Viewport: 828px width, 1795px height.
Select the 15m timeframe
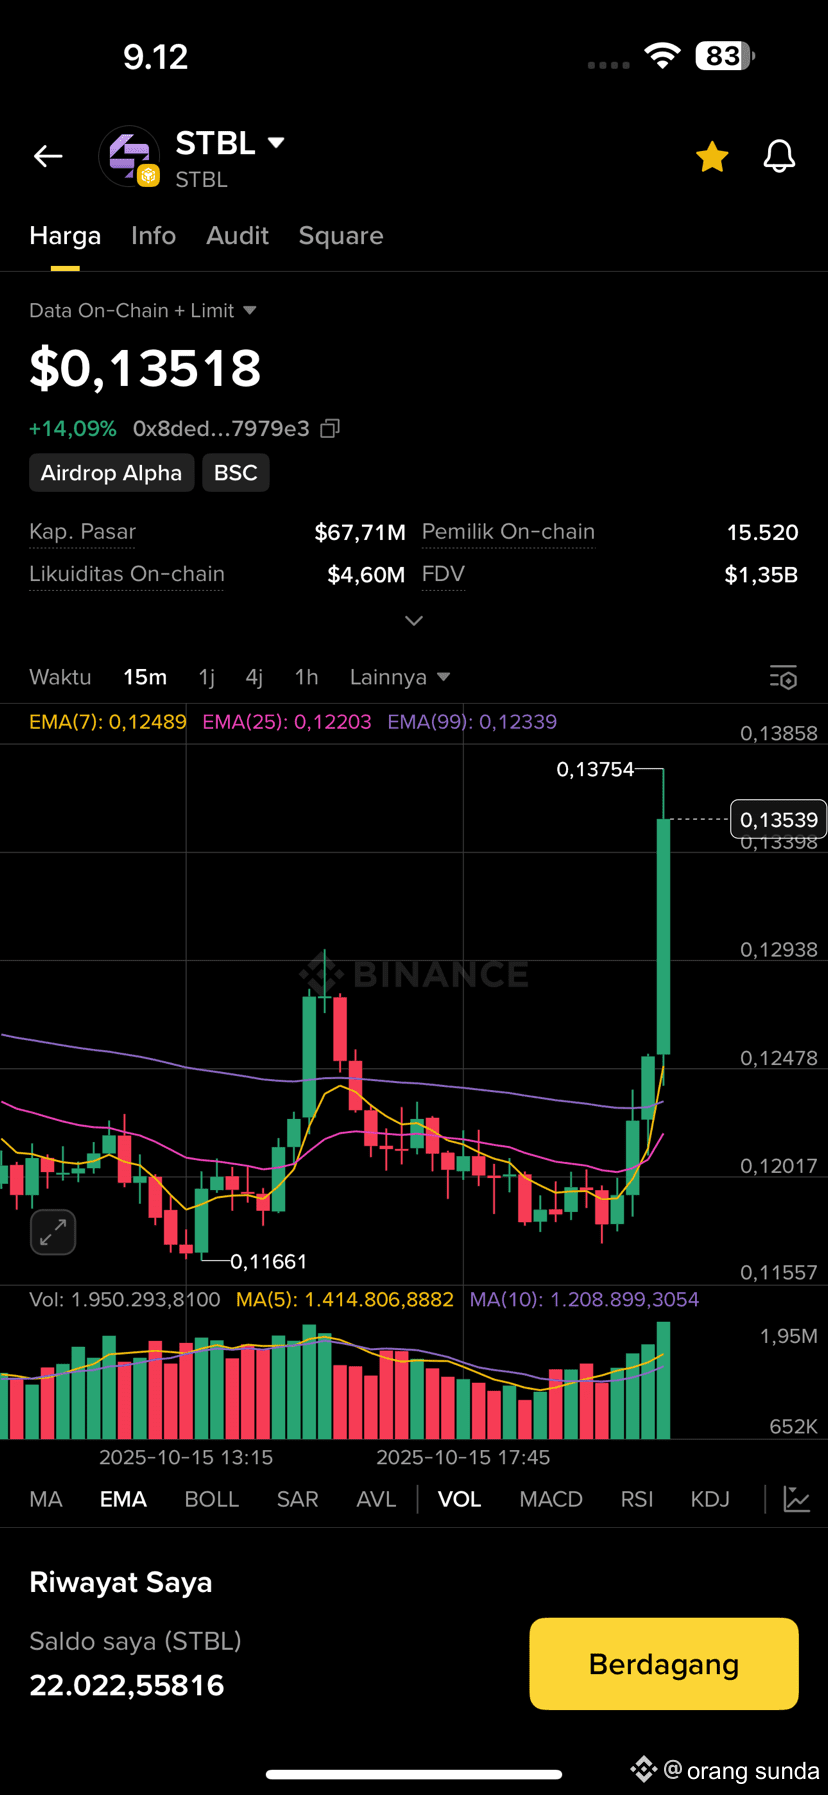pos(145,677)
